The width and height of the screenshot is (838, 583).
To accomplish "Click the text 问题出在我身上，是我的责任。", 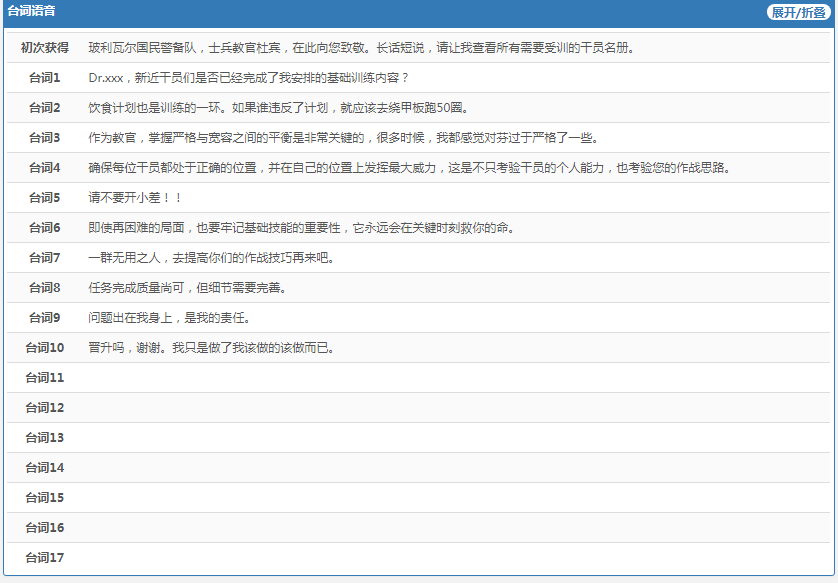I will coord(168,318).
